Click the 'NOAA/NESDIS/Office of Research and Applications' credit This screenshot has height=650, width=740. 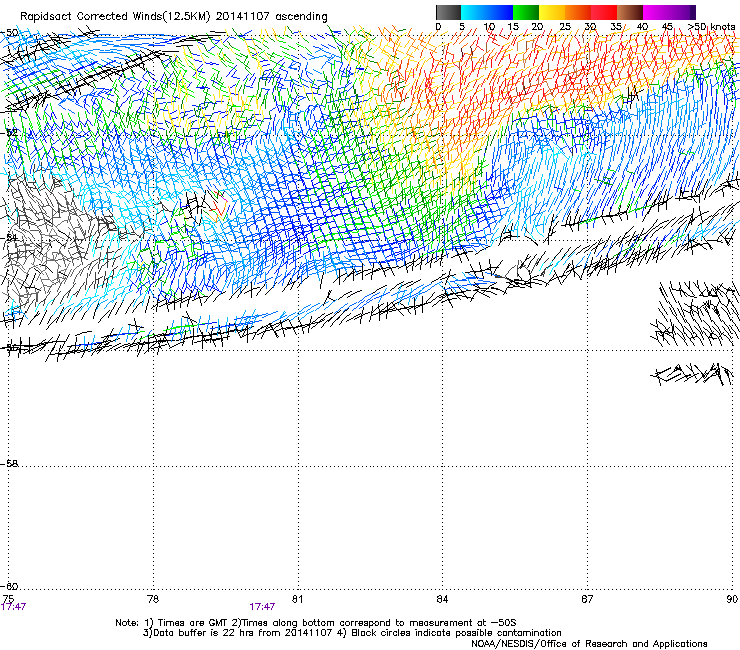[589, 644]
